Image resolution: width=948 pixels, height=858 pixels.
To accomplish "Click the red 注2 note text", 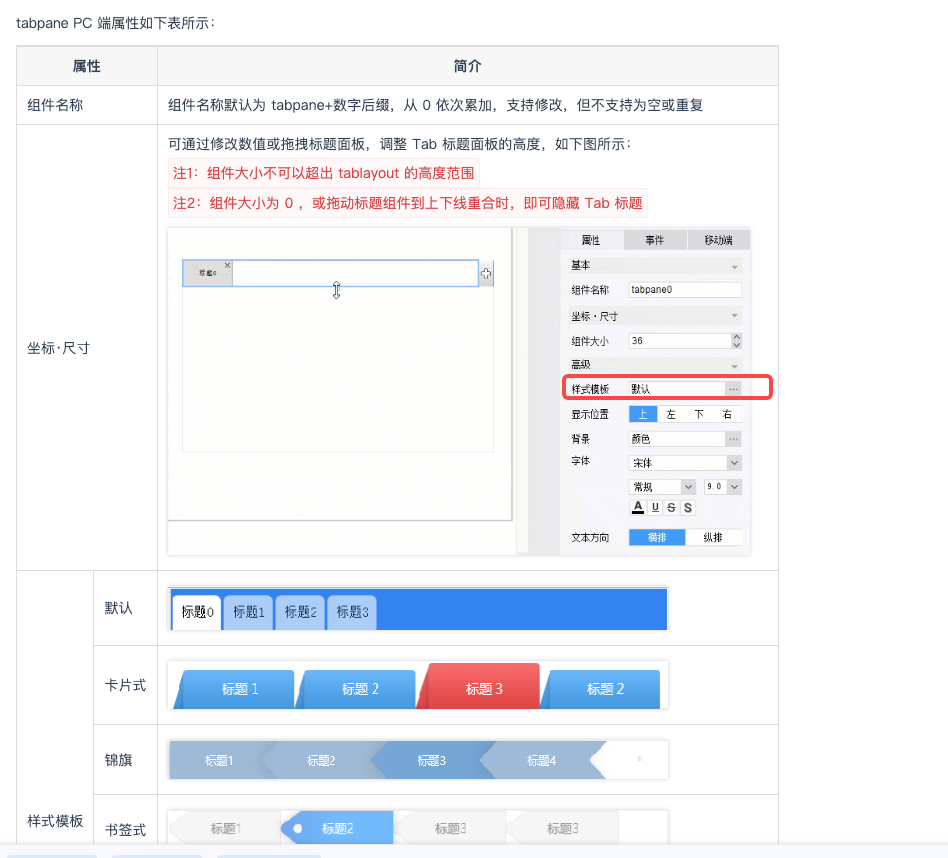I will 407,203.
